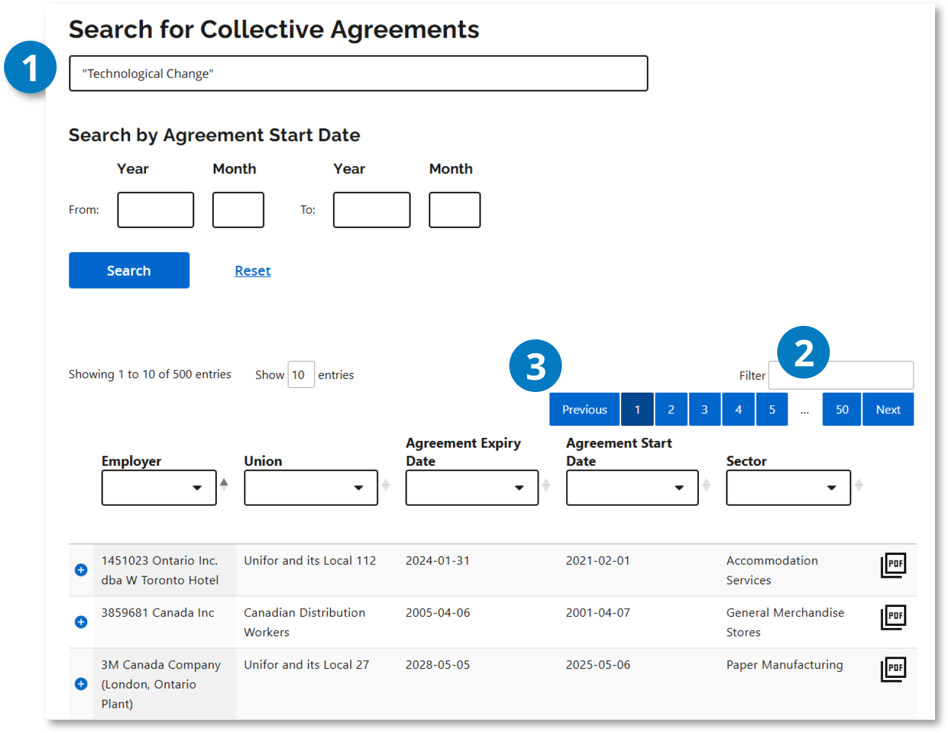This screenshot has height=733, width=948.
Task: Sort by the Union column arrows
Action: point(385,484)
